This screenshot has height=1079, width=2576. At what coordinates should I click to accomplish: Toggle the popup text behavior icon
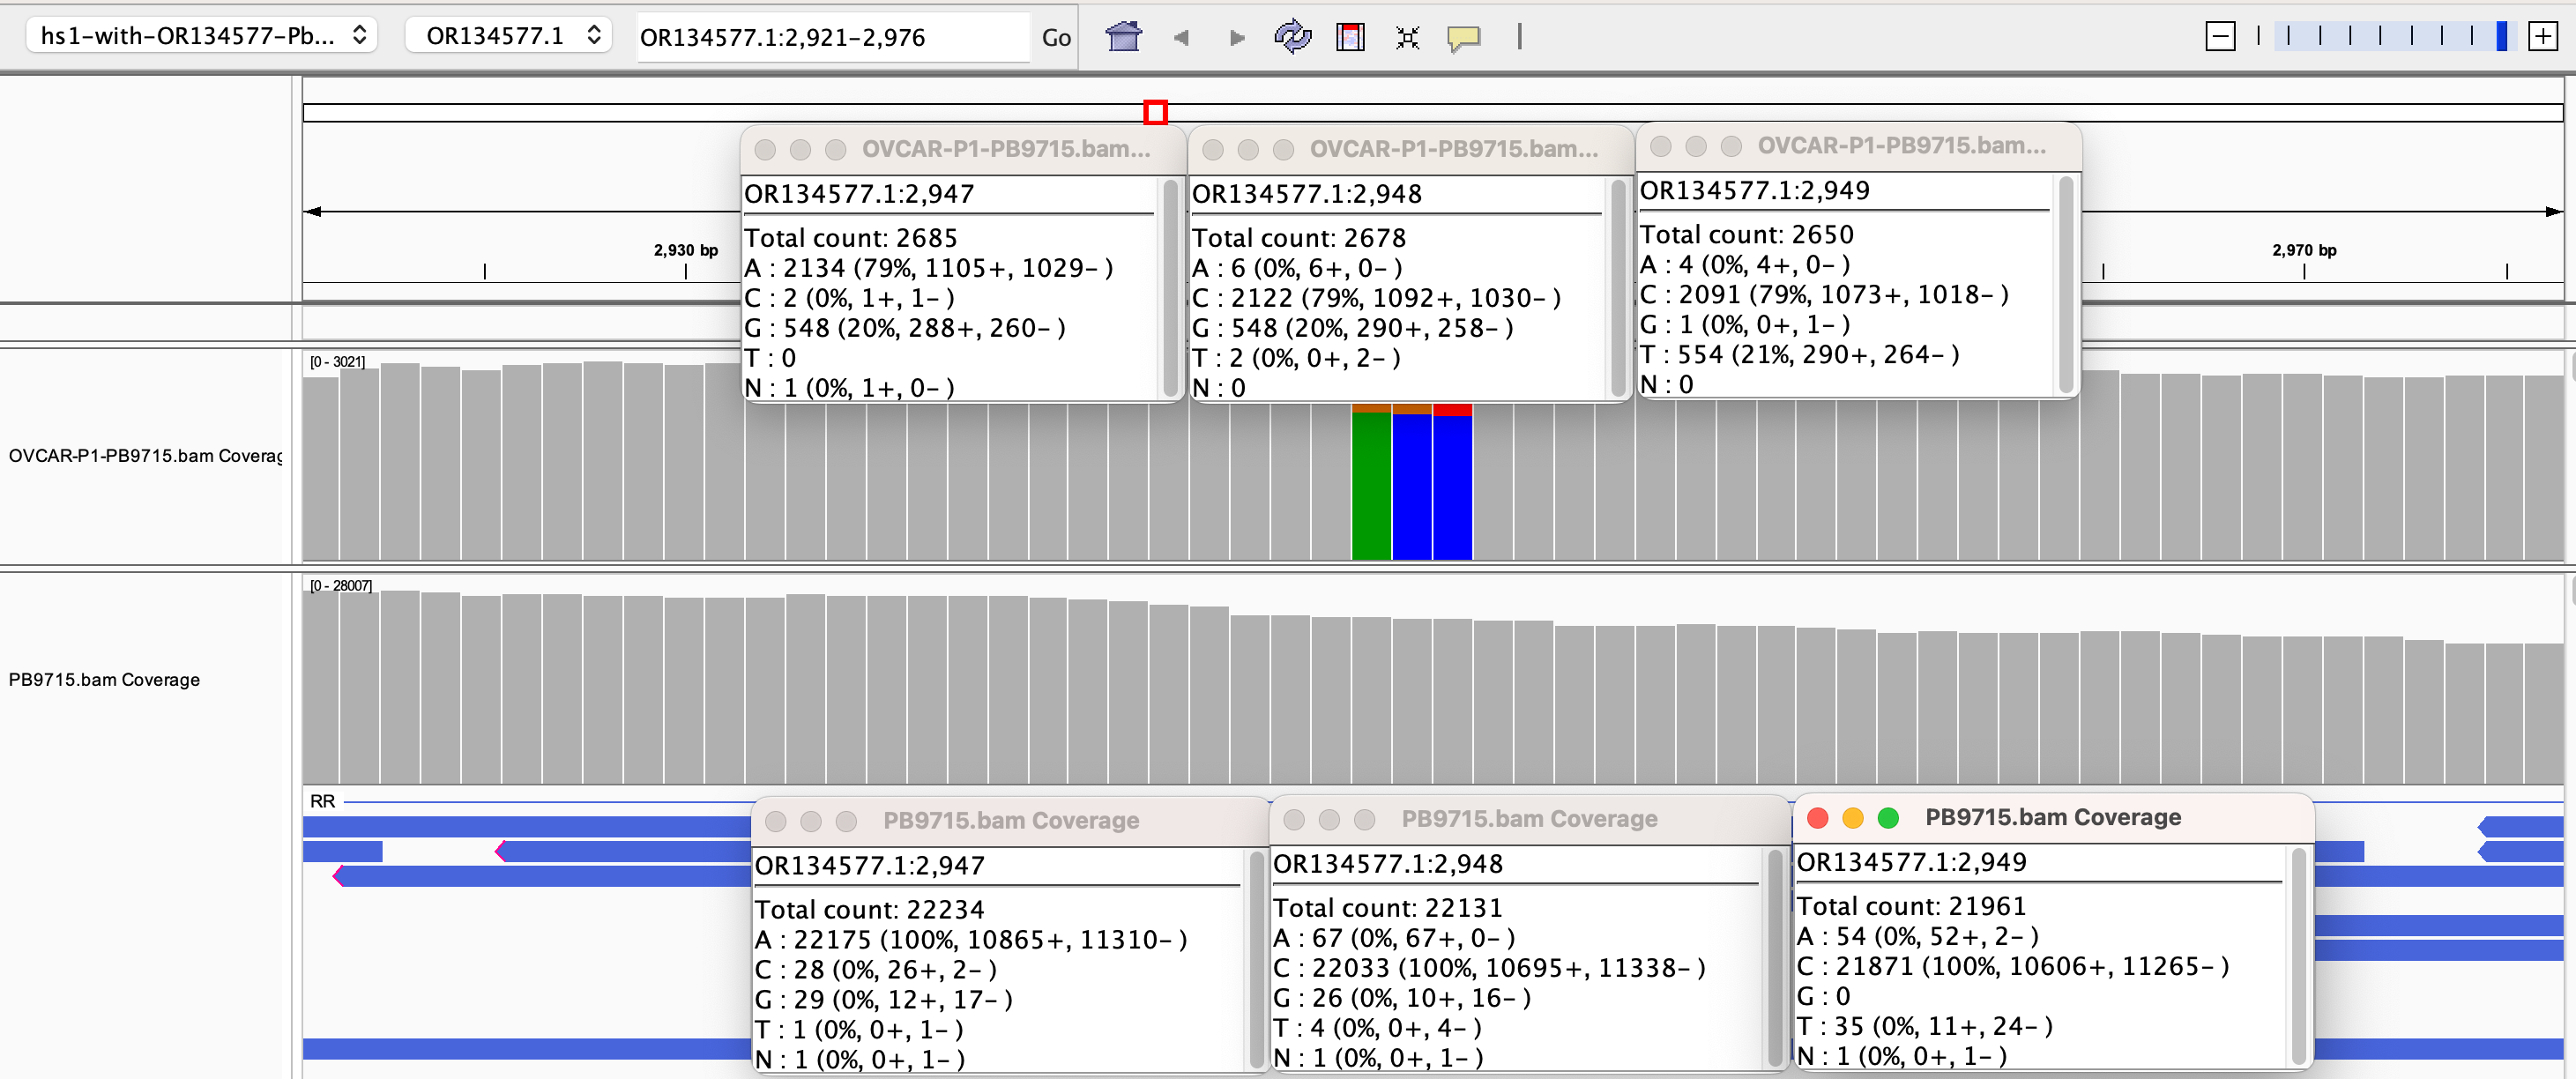coord(1463,37)
